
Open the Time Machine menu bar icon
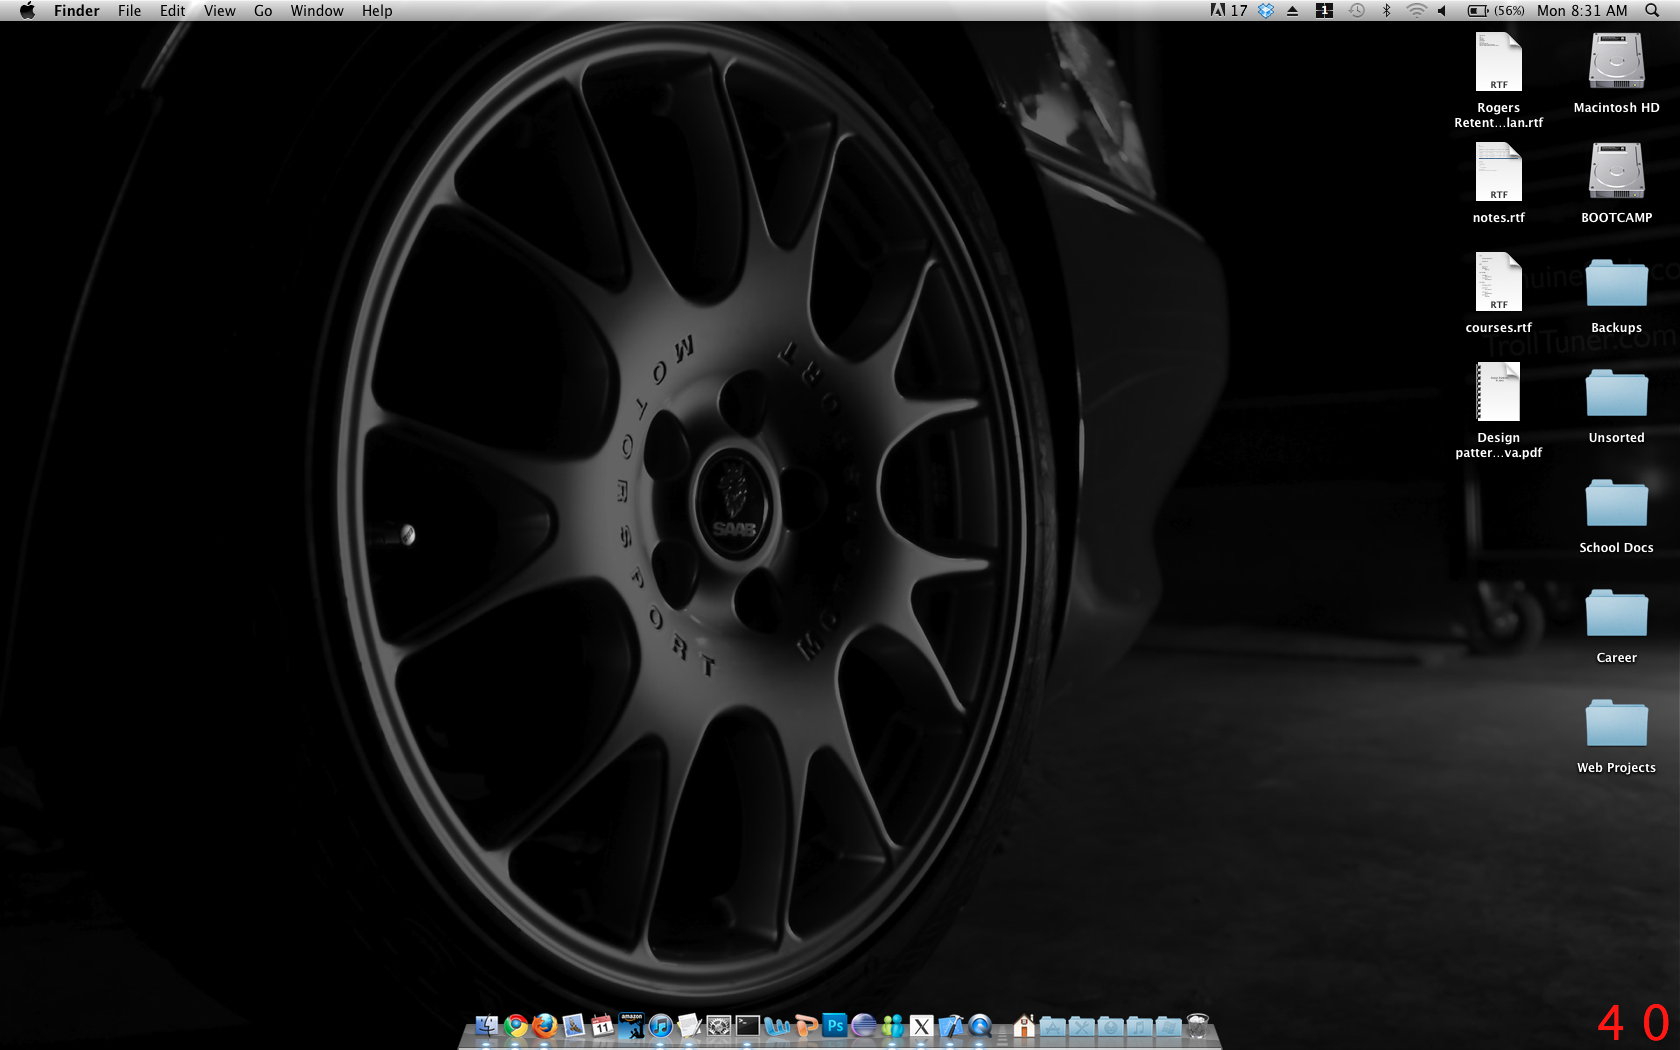[x=1356, y=10]
